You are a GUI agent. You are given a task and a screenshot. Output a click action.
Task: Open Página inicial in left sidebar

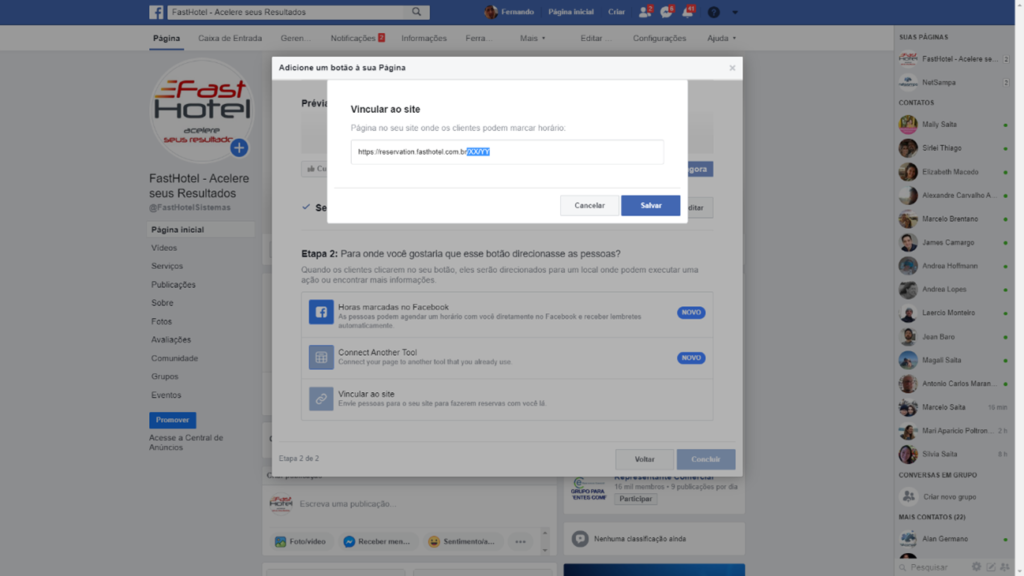tap(200, 229)
